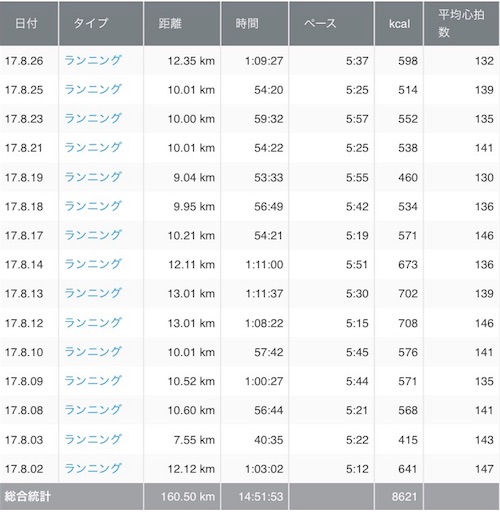Screen dimensions: 500x512
Task: Open the ランニング link for 17.8.12
Action: pos(92,323)
